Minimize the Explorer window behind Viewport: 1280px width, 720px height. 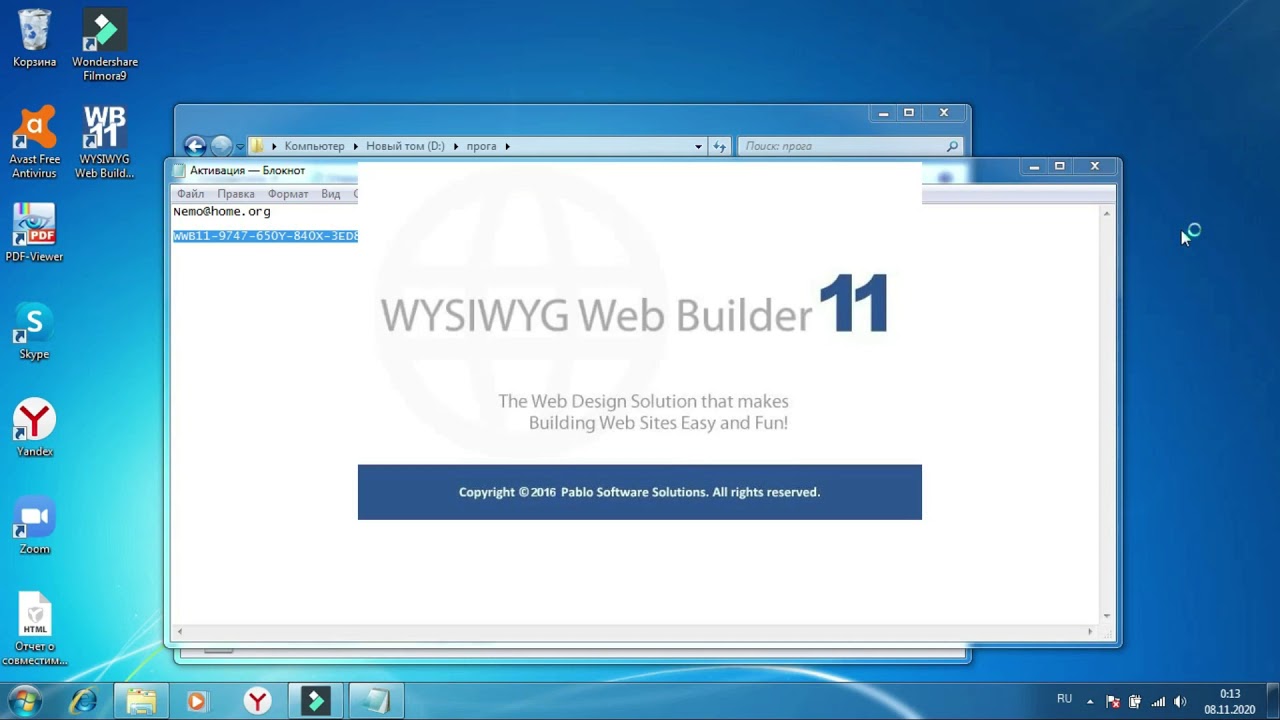883,113
